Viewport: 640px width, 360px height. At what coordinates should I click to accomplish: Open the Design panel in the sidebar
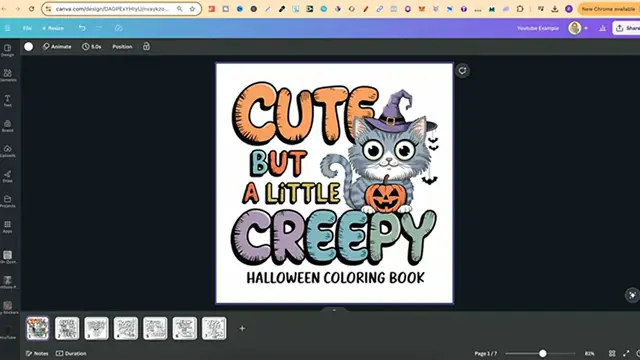pyautogui.click(x=7, y=50)
